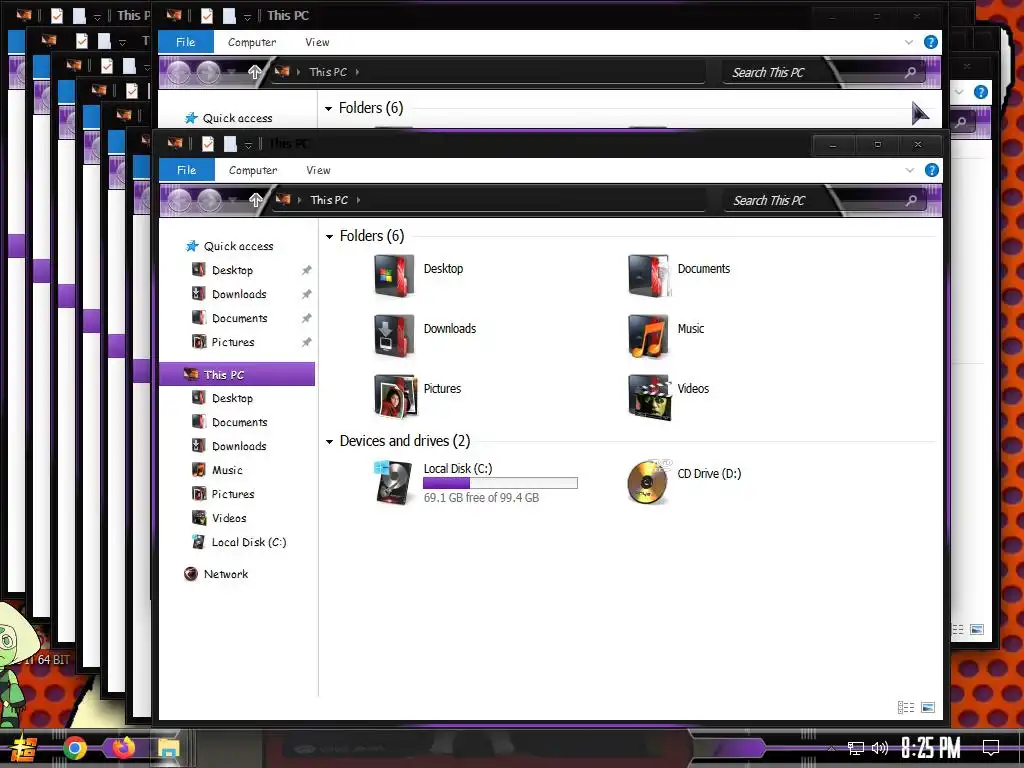Open Videos under This PC in navigation pane

click(x=229, y=518)
